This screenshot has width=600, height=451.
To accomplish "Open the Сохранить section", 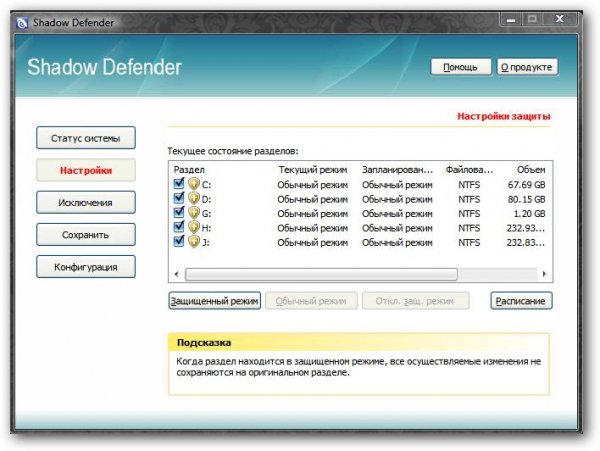I will coord(86,234).
